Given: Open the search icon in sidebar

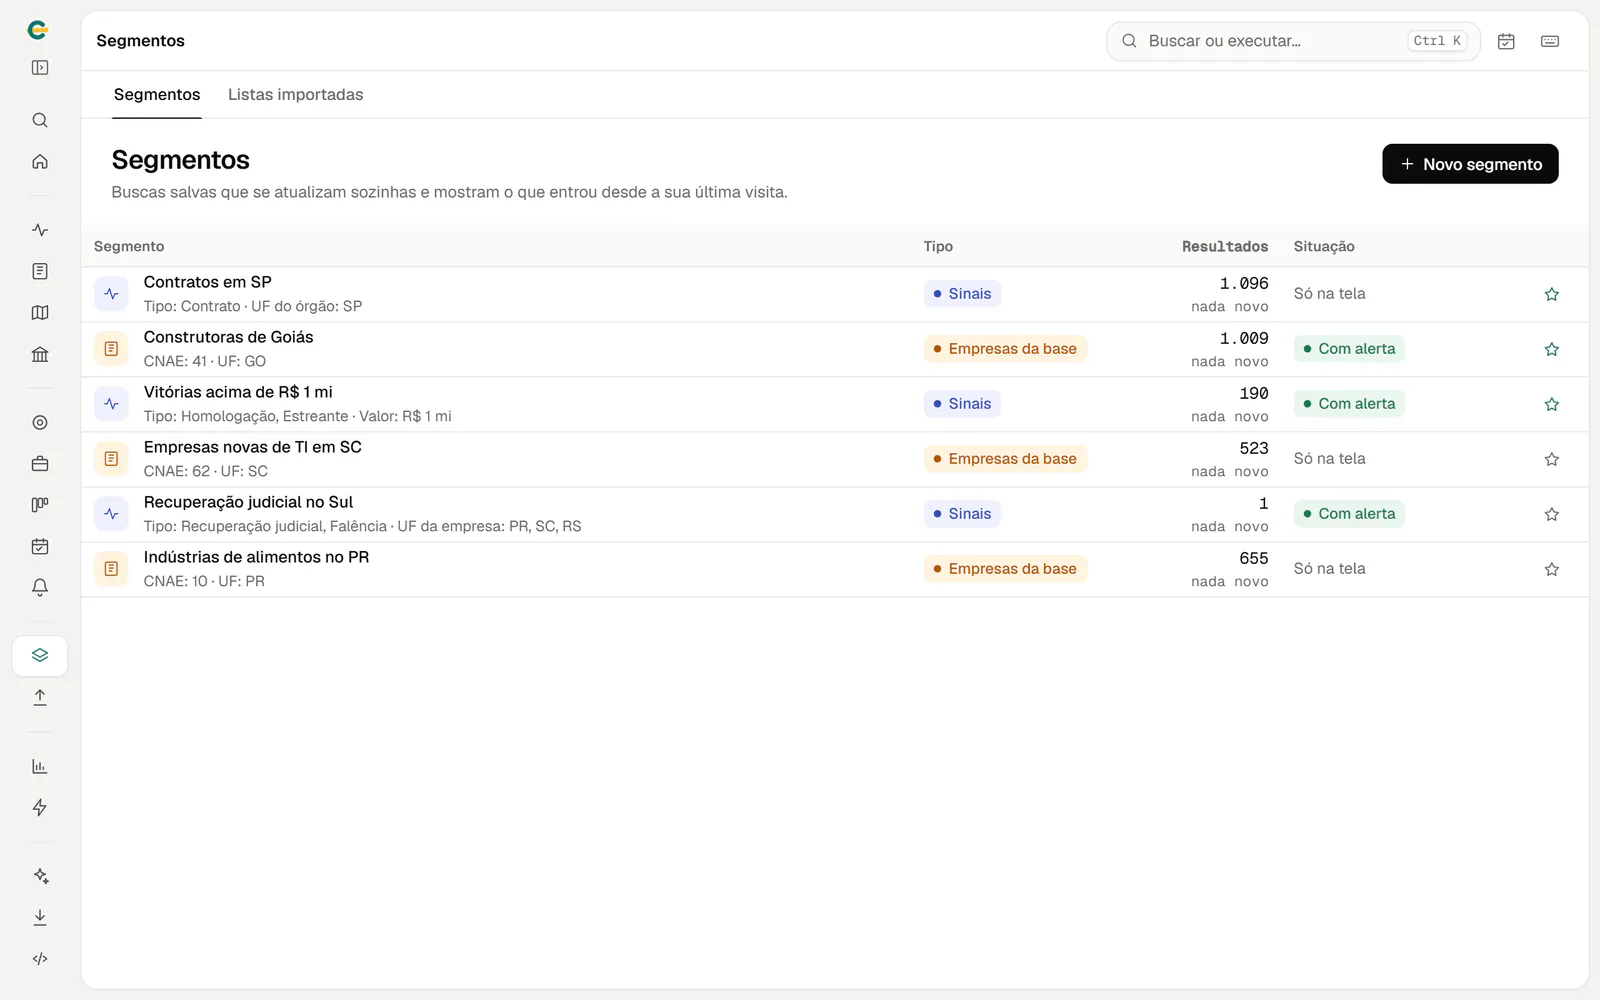Looking at the screenshot, I should [40, 120].
